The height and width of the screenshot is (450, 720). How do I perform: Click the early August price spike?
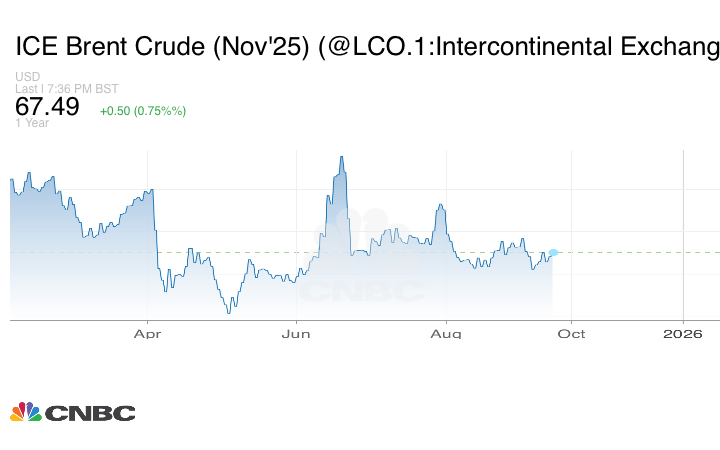439,206
